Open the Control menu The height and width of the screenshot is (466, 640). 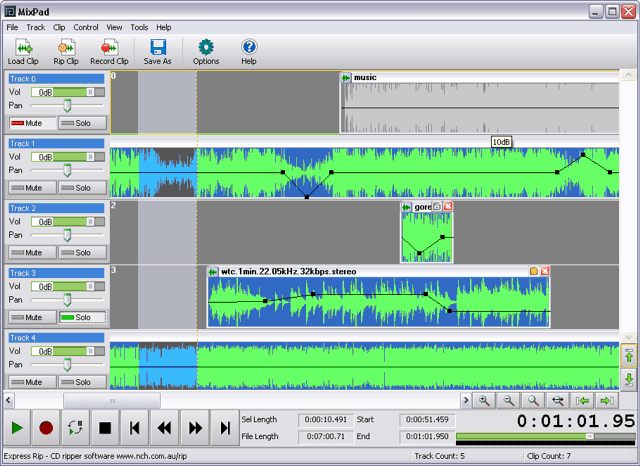pos(86,27)
